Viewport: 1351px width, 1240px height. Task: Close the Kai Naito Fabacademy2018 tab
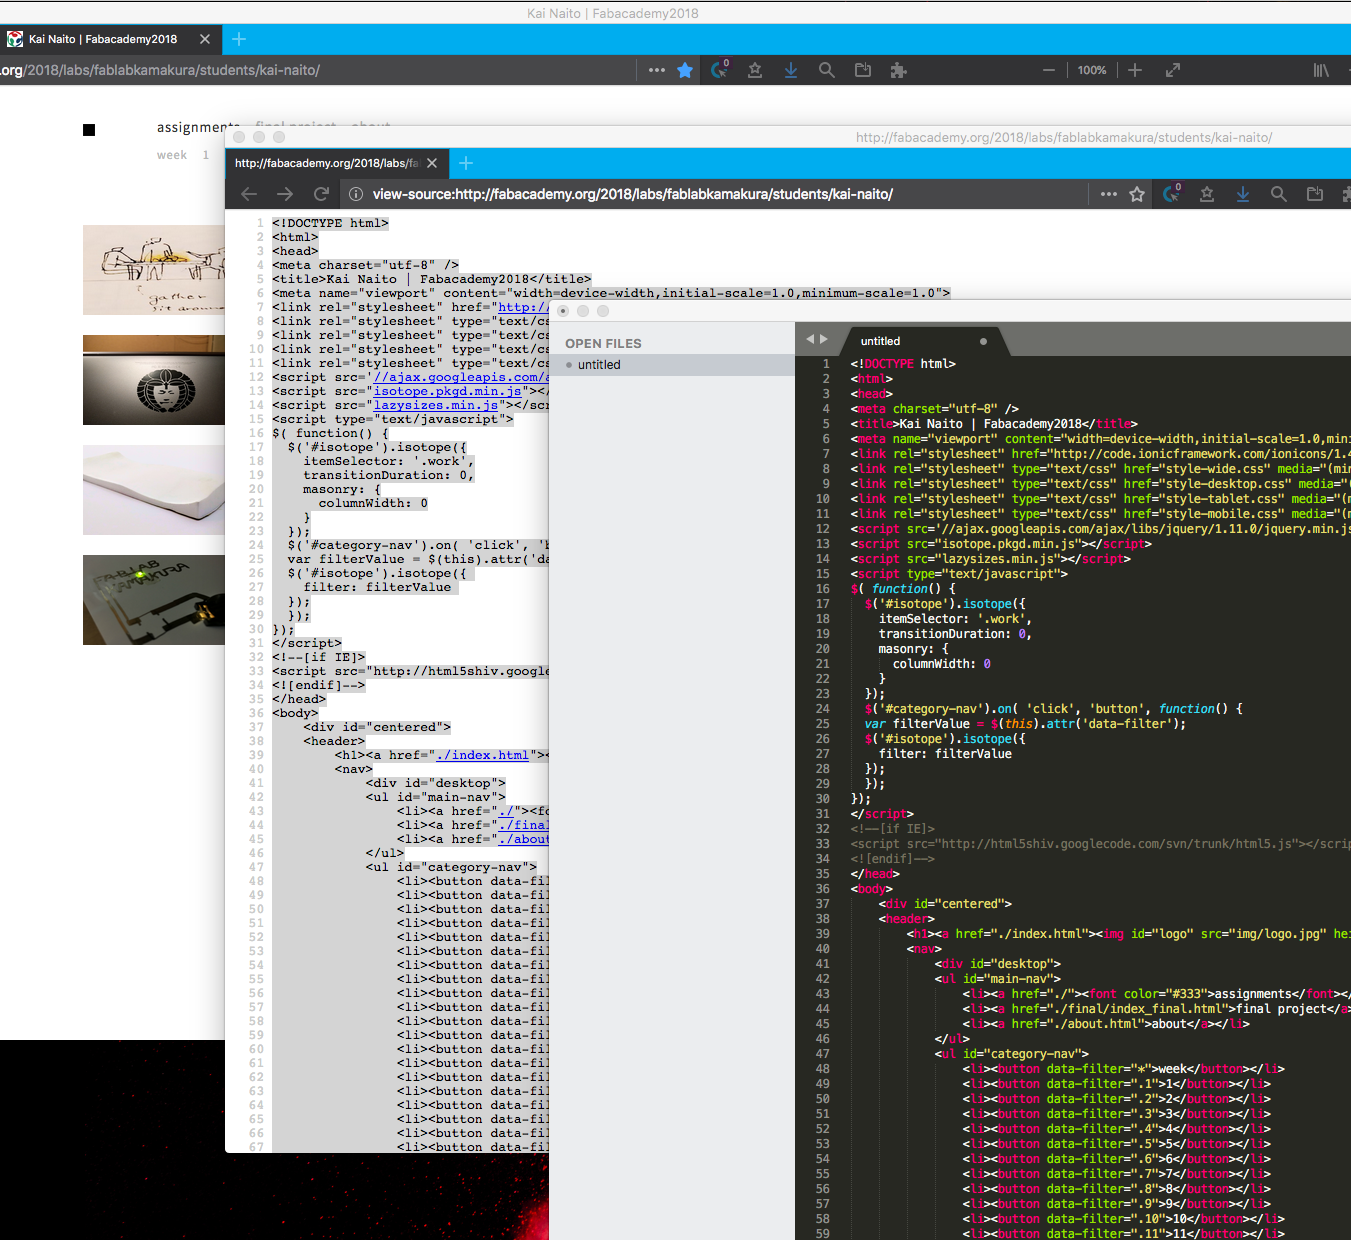[x=205, y=39]
